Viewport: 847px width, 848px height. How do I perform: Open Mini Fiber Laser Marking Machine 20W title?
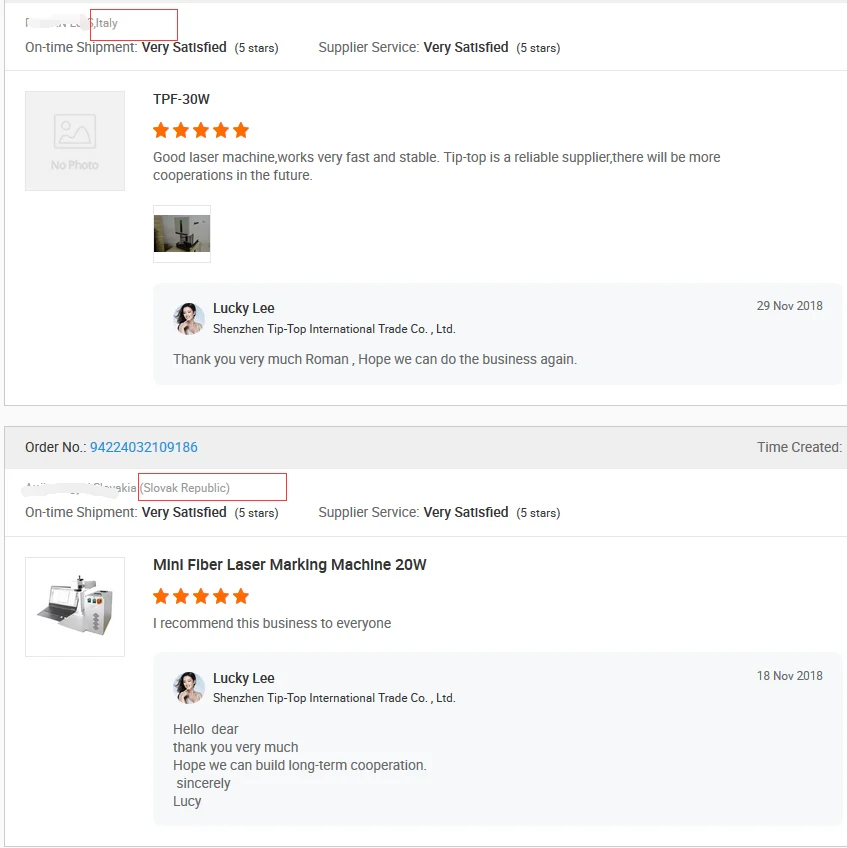[x=289, y=565]
